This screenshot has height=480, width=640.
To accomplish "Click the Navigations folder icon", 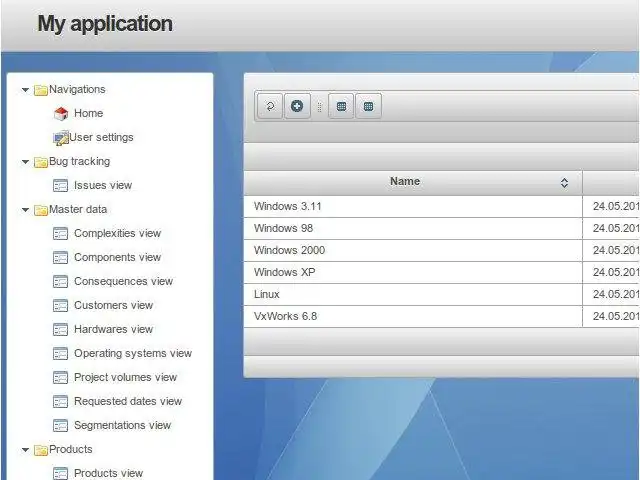I will click(x=41, y=90).
